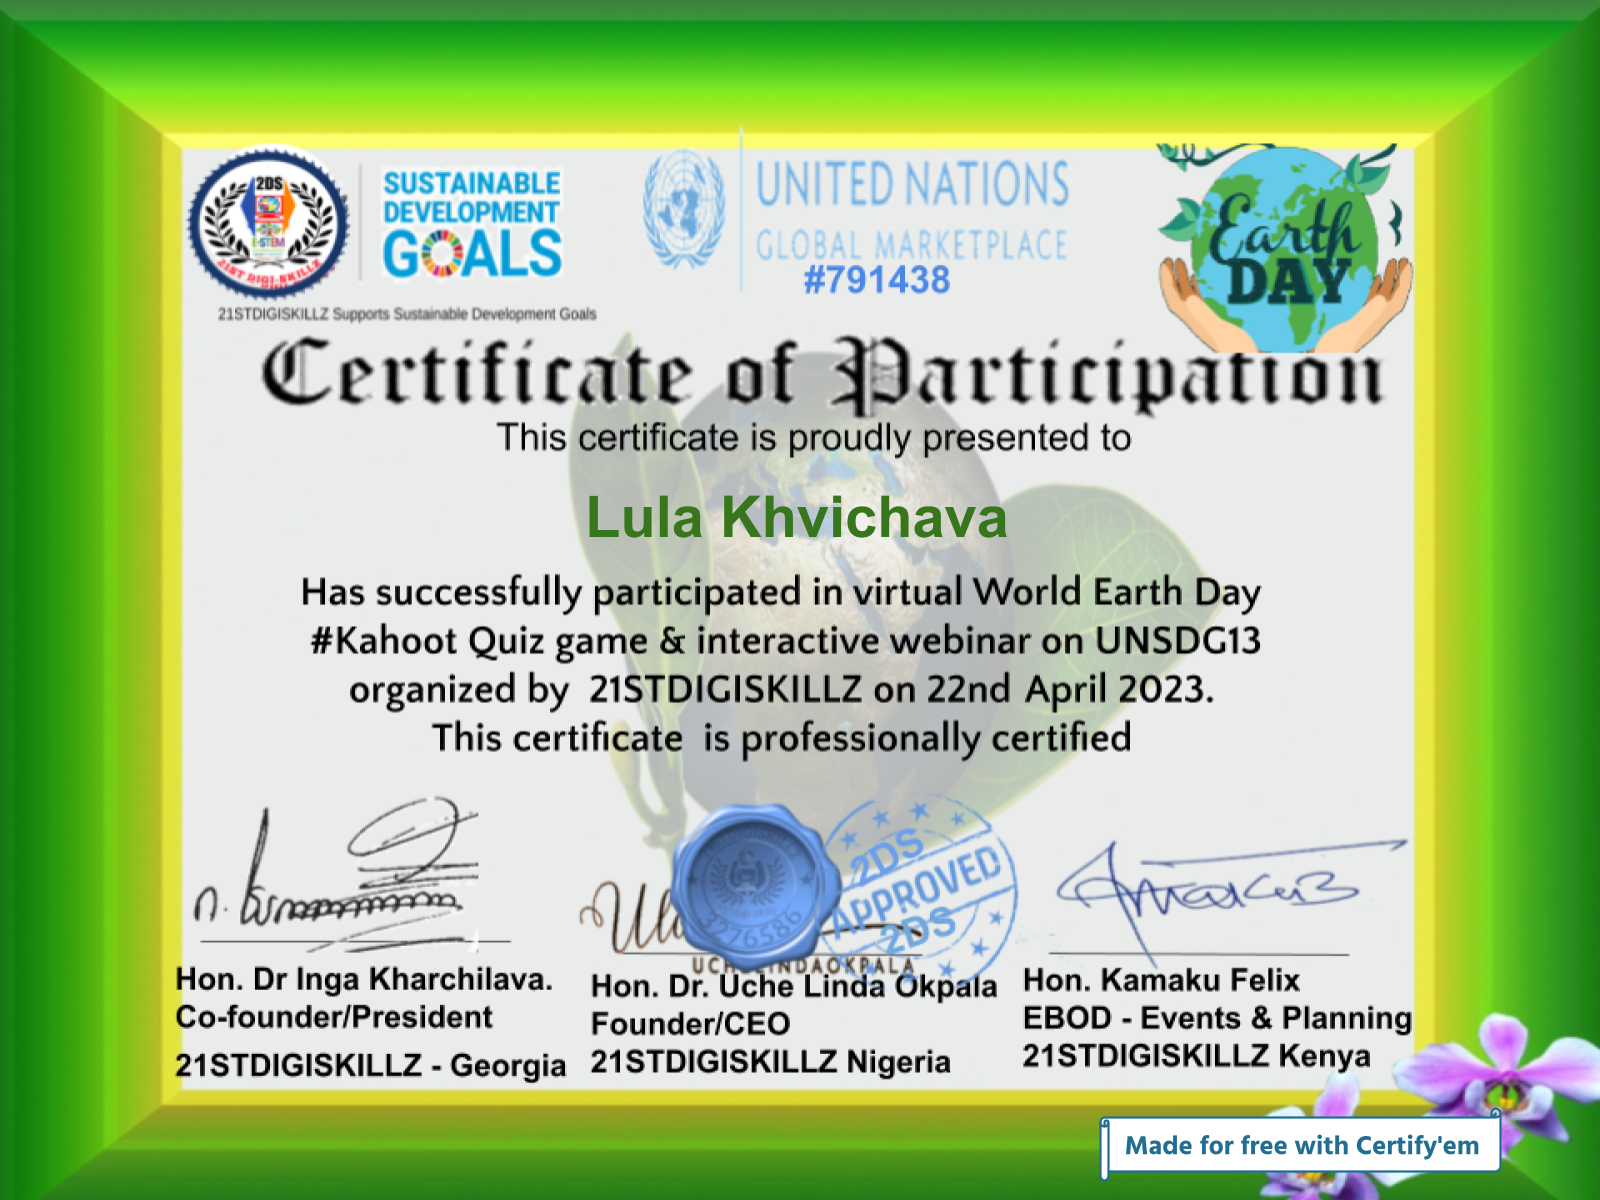Click the Sustainable Development Goals logo

(472, 224)
